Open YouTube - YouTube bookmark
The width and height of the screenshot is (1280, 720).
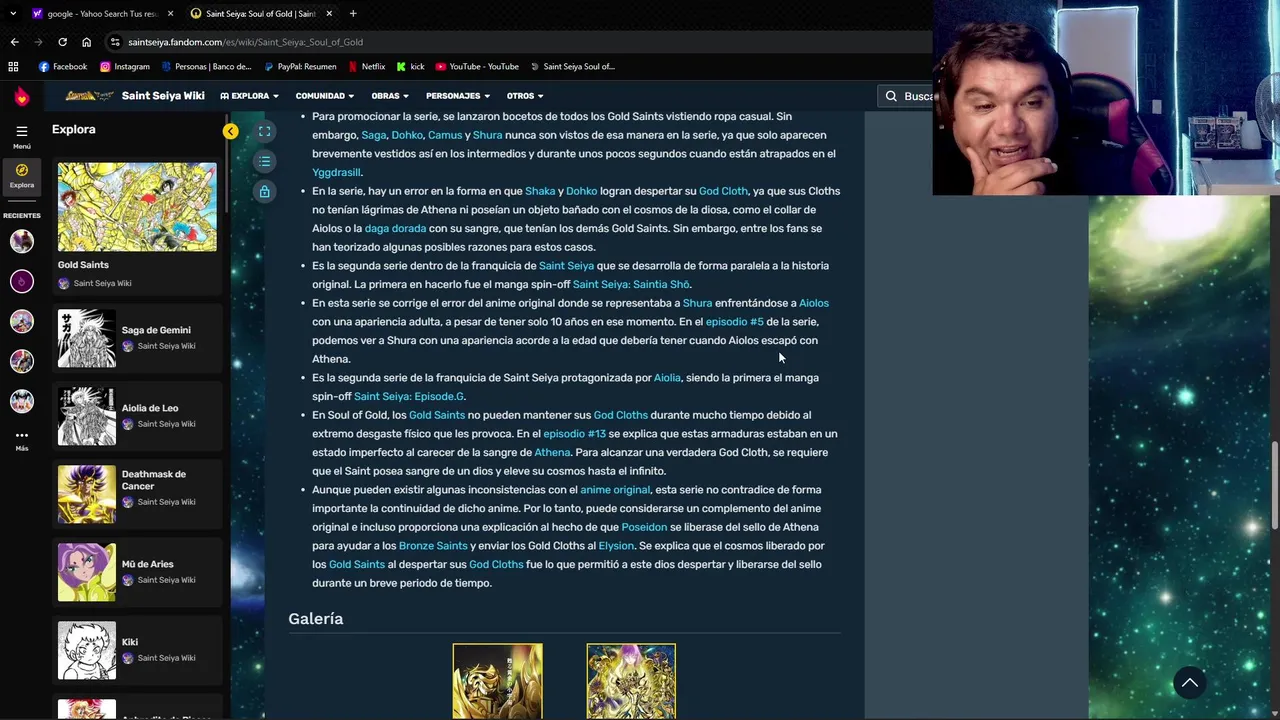click(477, 66)
